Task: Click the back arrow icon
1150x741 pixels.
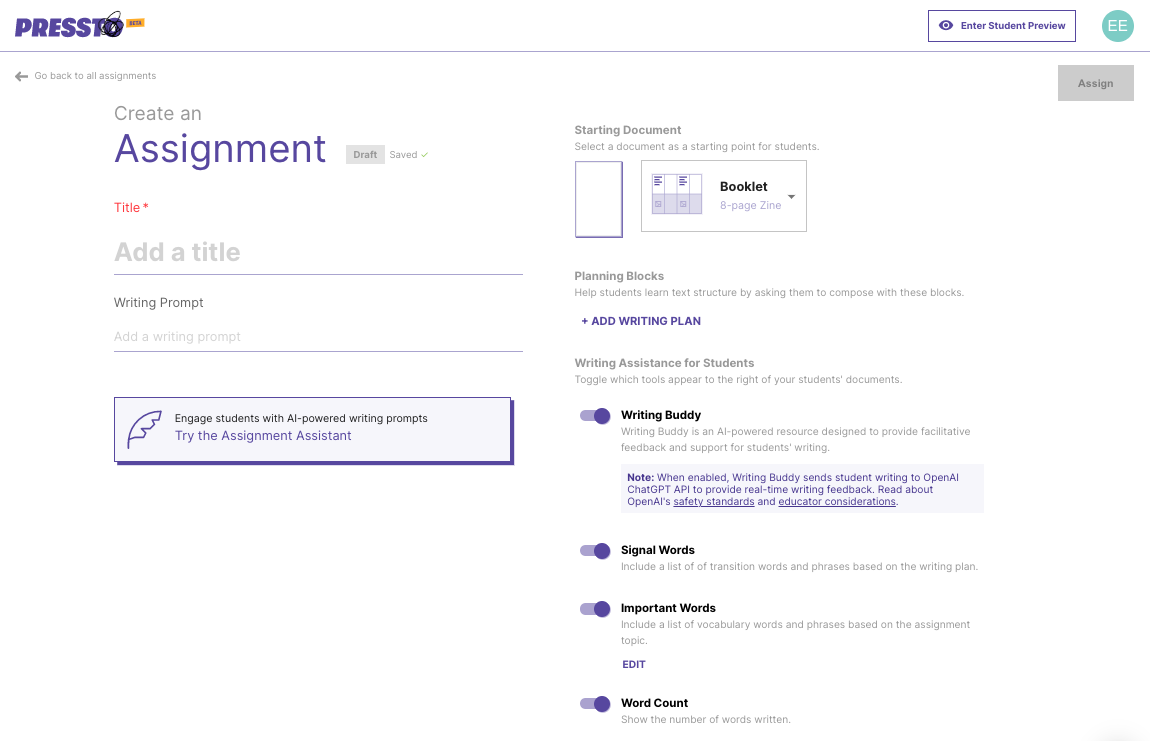Action: (x=21, y=76)
